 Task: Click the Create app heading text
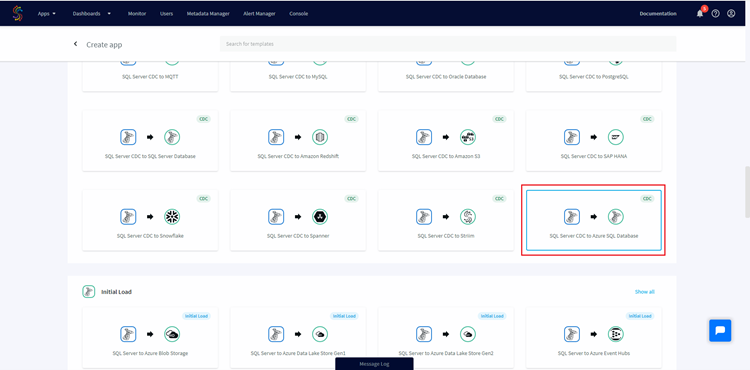pyautogui.click(x=104, y=44)
